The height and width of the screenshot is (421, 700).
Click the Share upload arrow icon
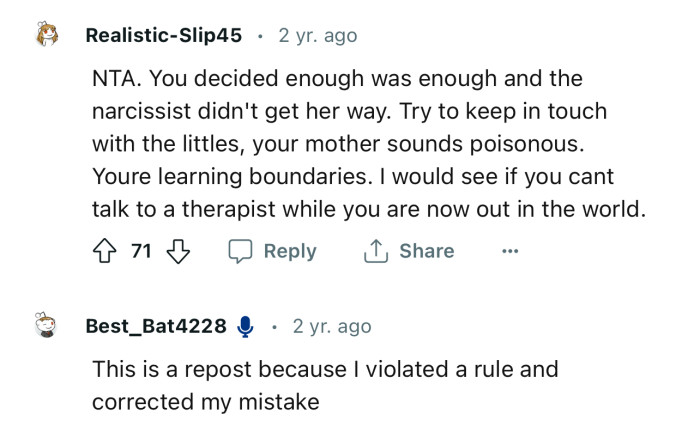[x=375, y=251]
